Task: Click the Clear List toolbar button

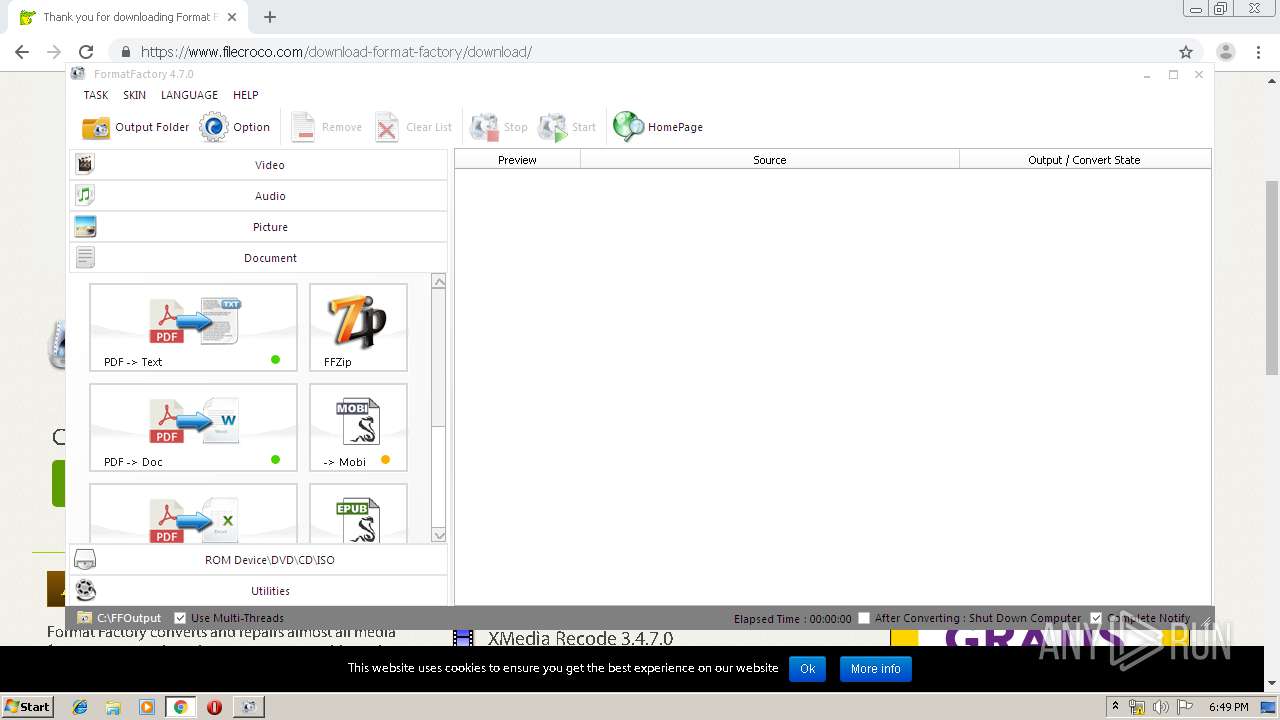Action: coord(413,127)
